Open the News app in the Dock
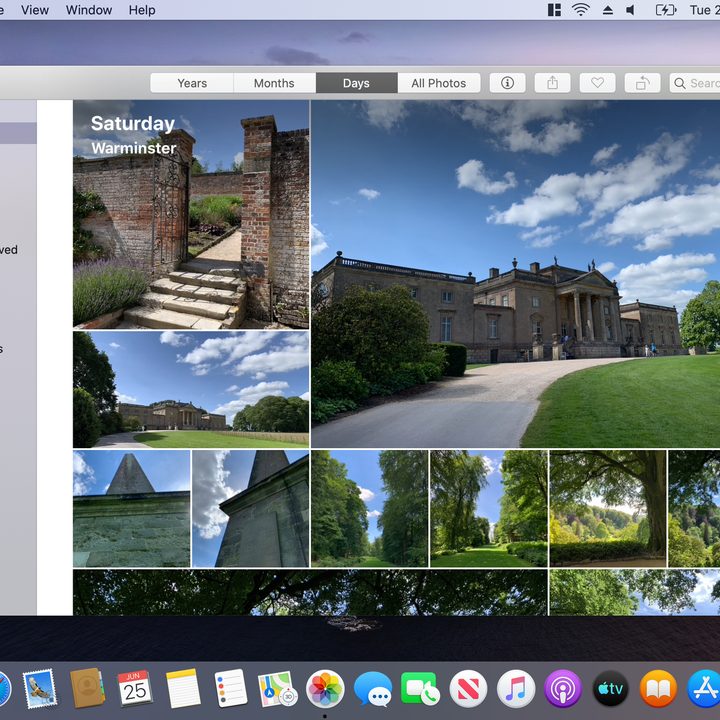Viewport: 720px width, 720px height. click(x=468, y=689)
